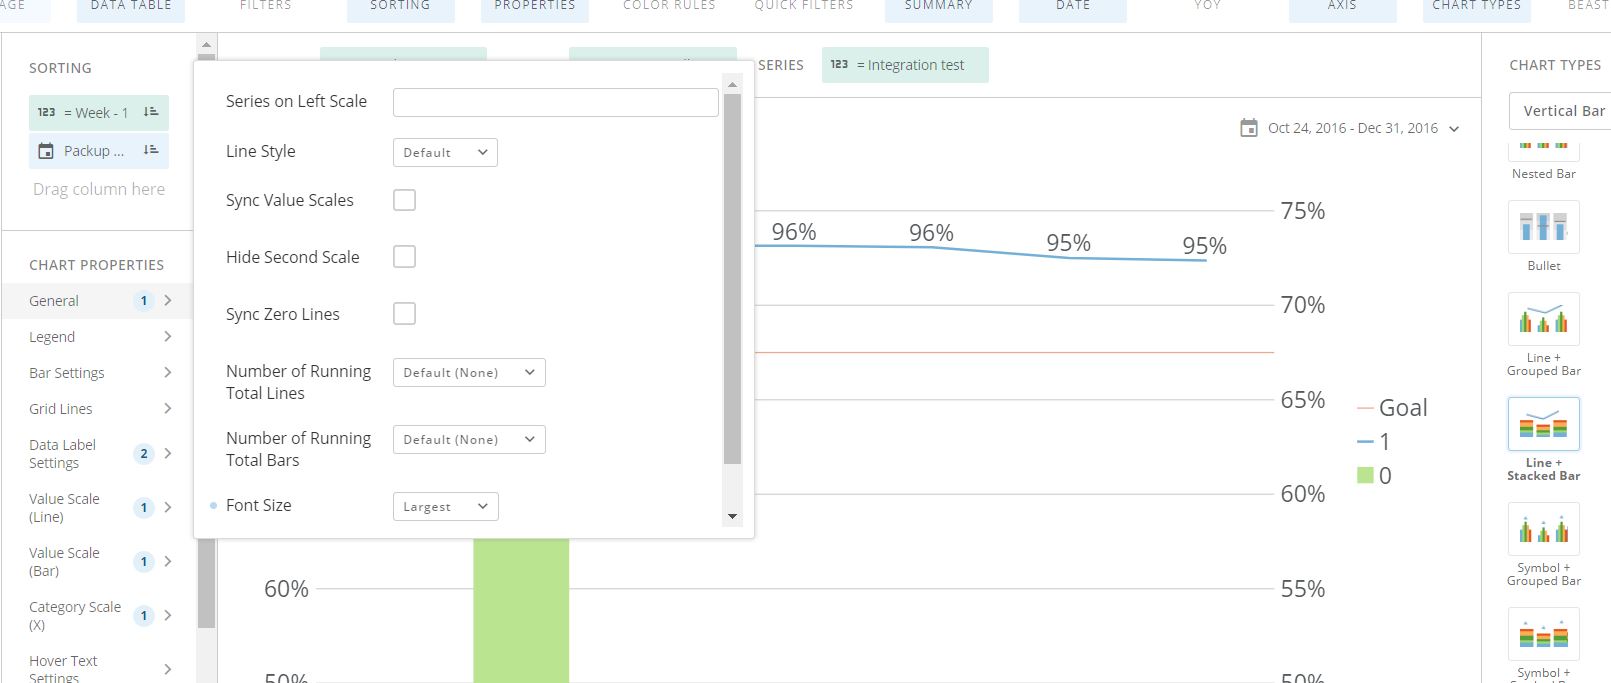Screen dimensions: 1611x683
Task: Click the sort order icon for Packup column
Action: pos(151,150)
